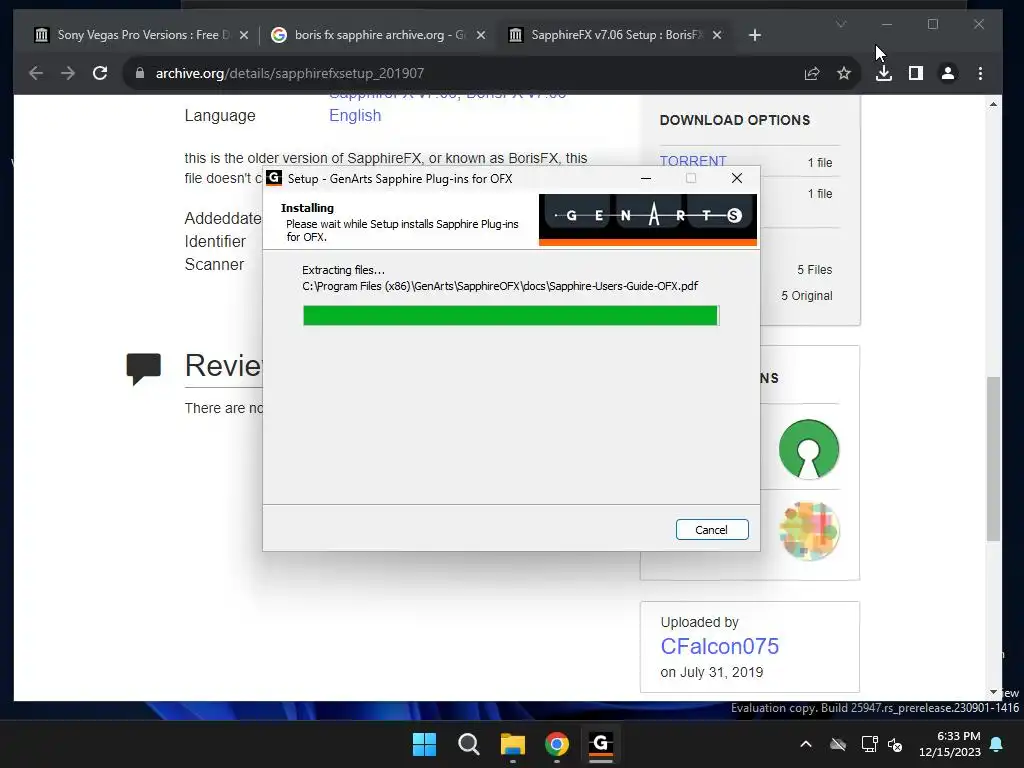Open Chrome three-dot menu

(980, 73)
